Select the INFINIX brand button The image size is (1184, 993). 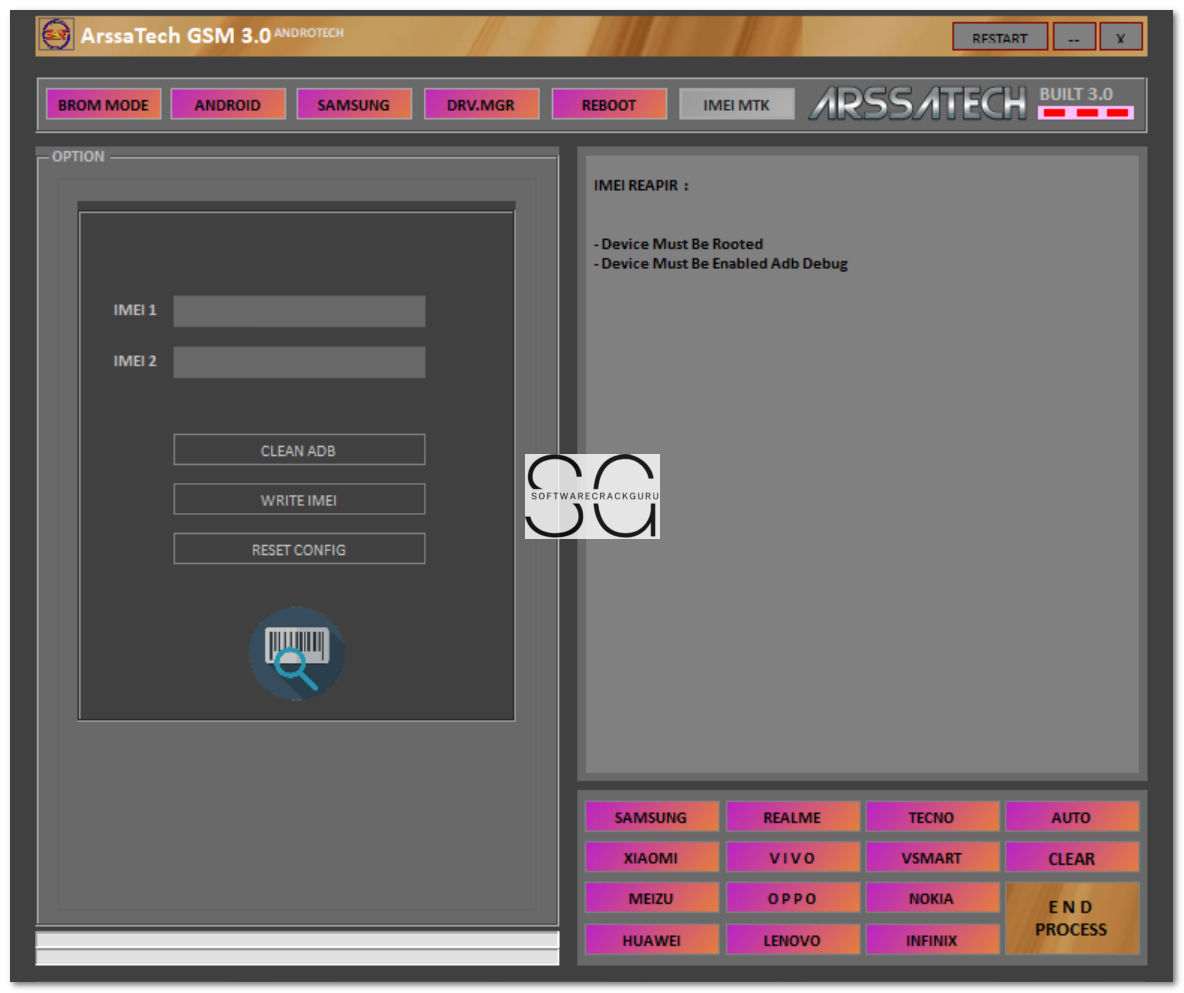pos(933,940)
